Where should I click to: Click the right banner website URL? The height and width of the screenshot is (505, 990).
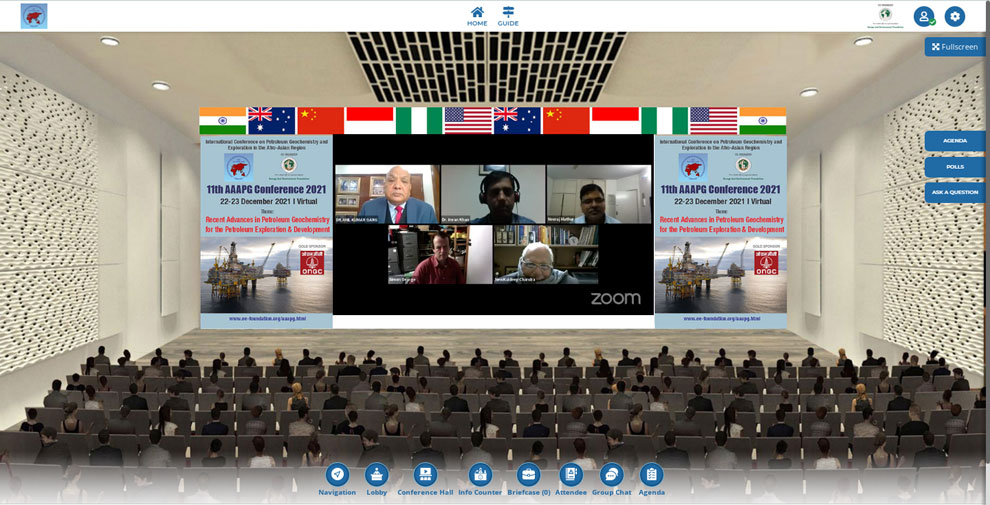pos(722,319)
